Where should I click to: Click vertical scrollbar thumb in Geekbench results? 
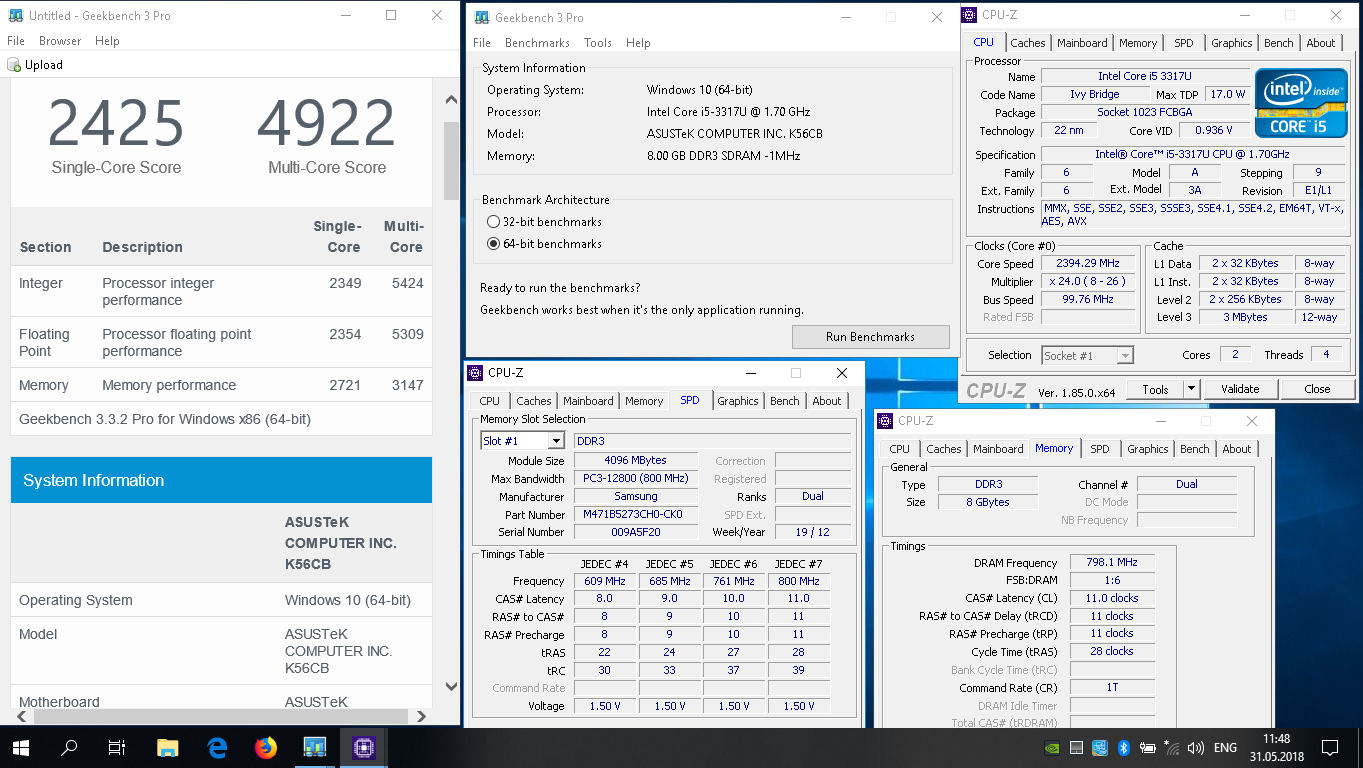(451, 161)
